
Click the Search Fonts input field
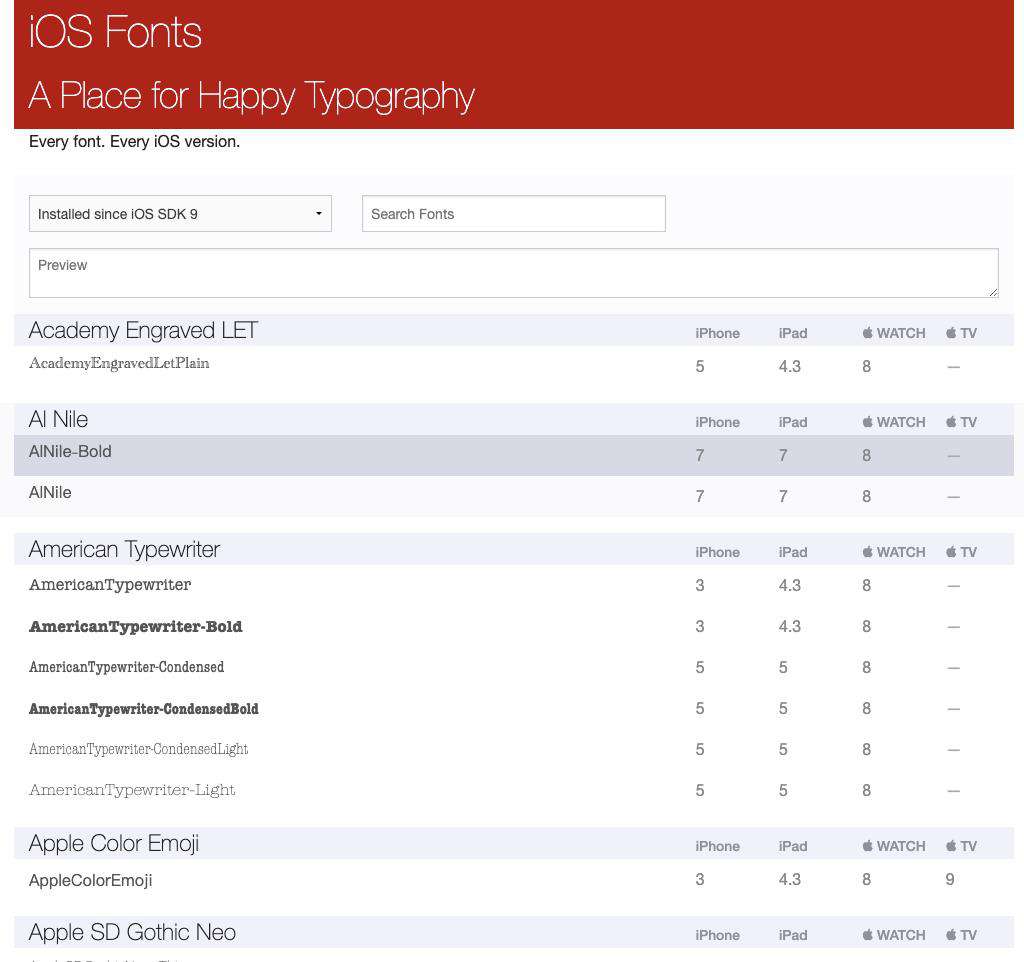click(514, 214)
